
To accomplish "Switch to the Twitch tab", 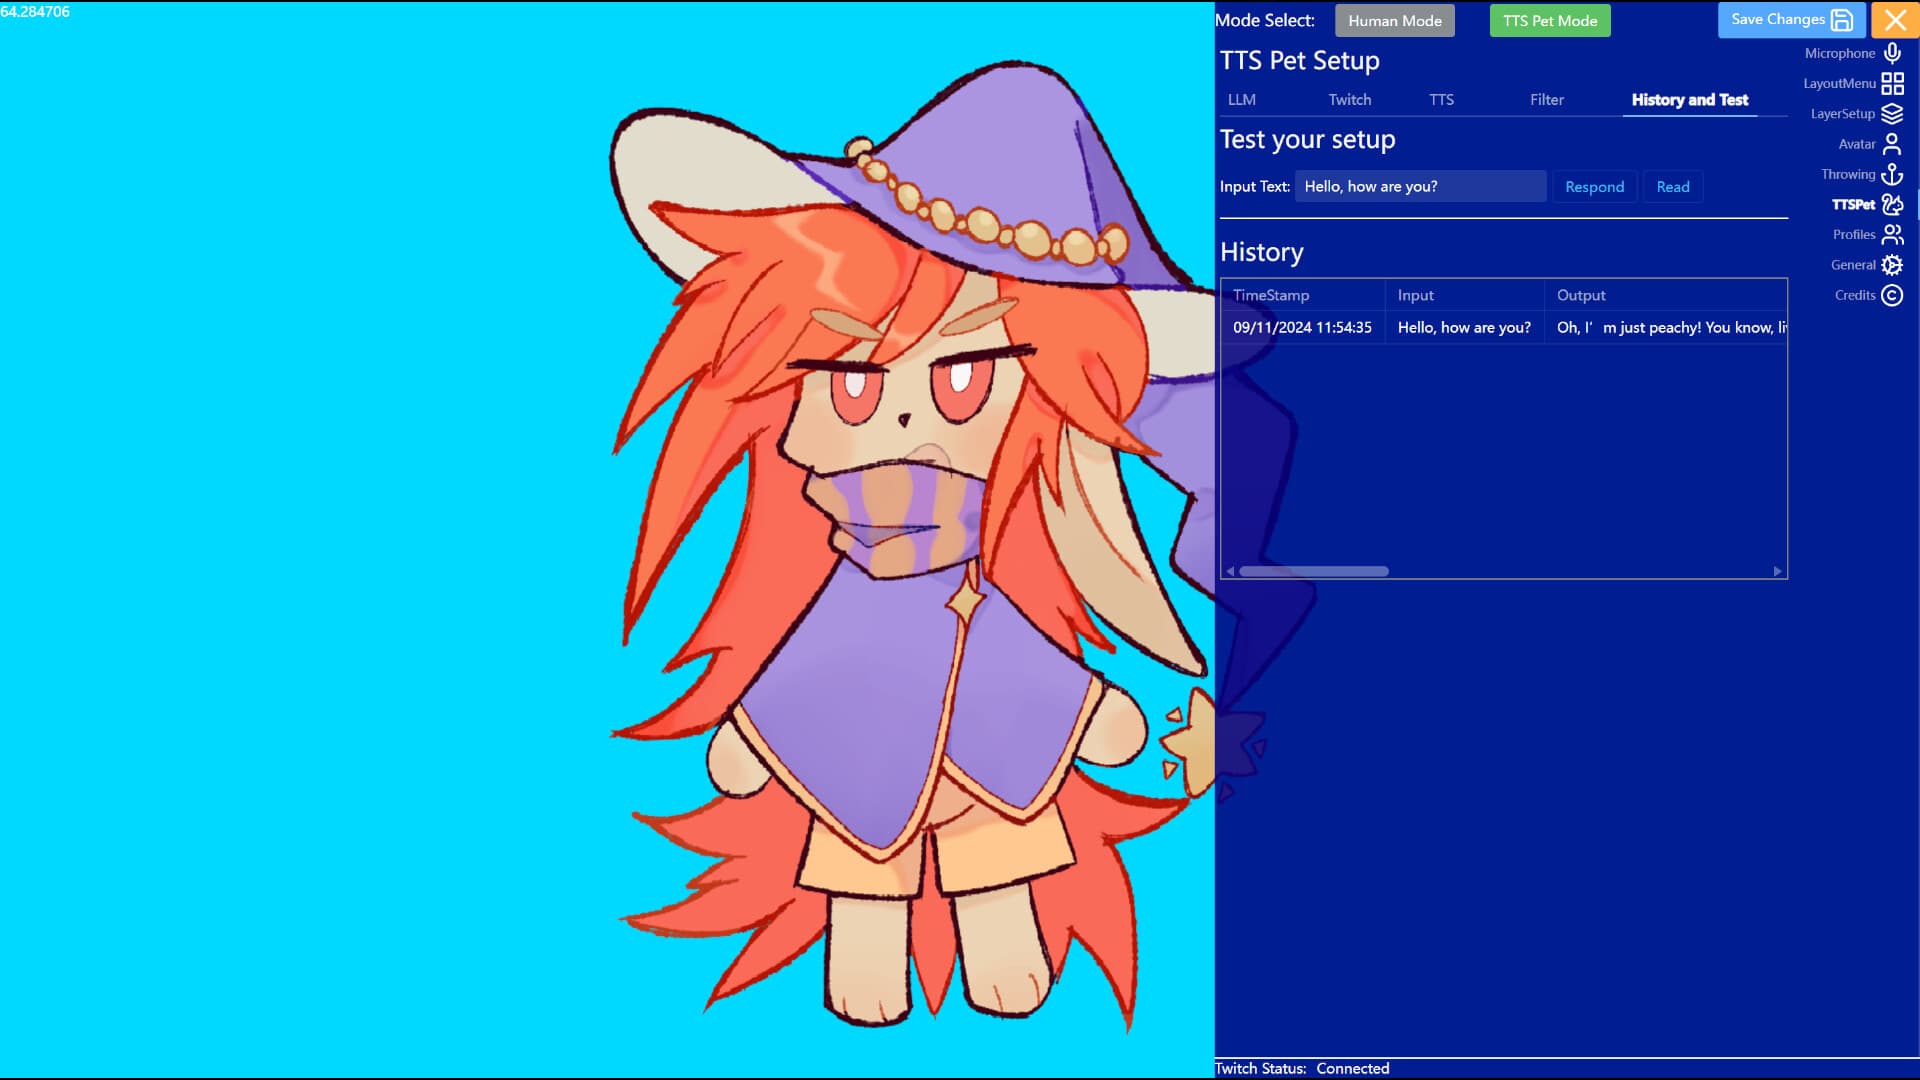I will [1349, 99].
